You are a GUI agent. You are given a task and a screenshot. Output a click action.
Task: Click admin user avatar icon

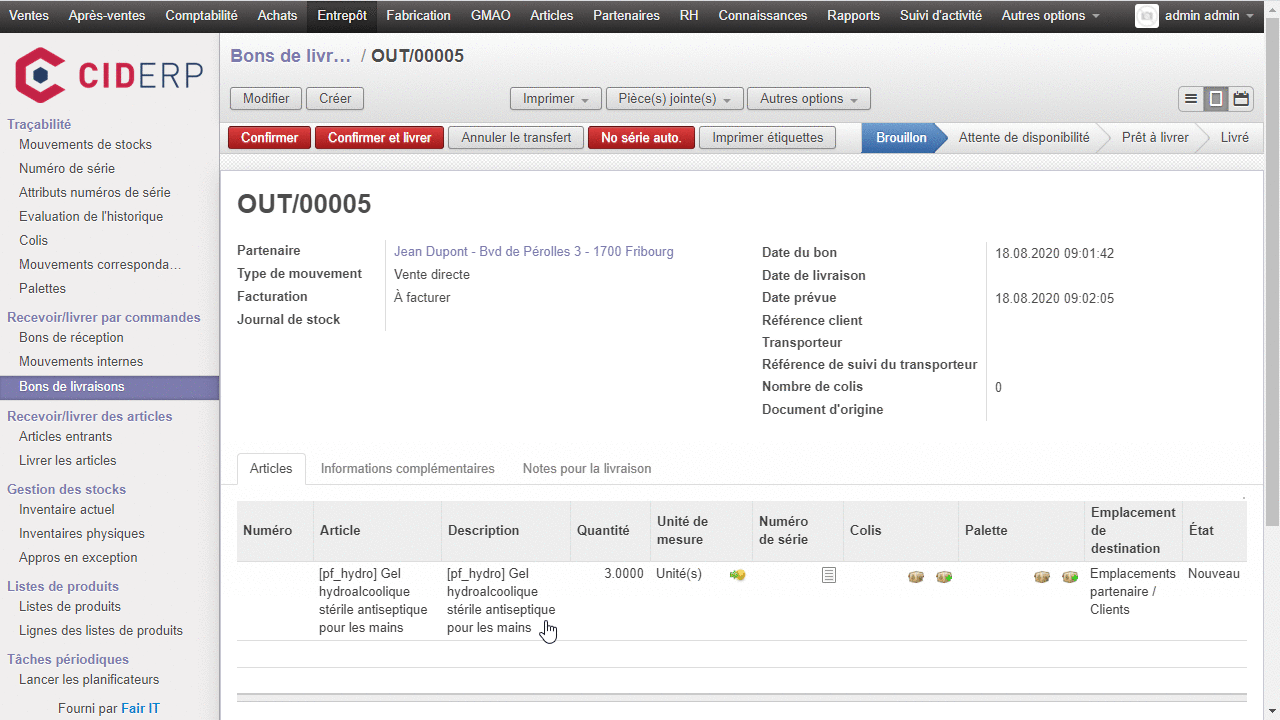click(x=1147, y=16)
